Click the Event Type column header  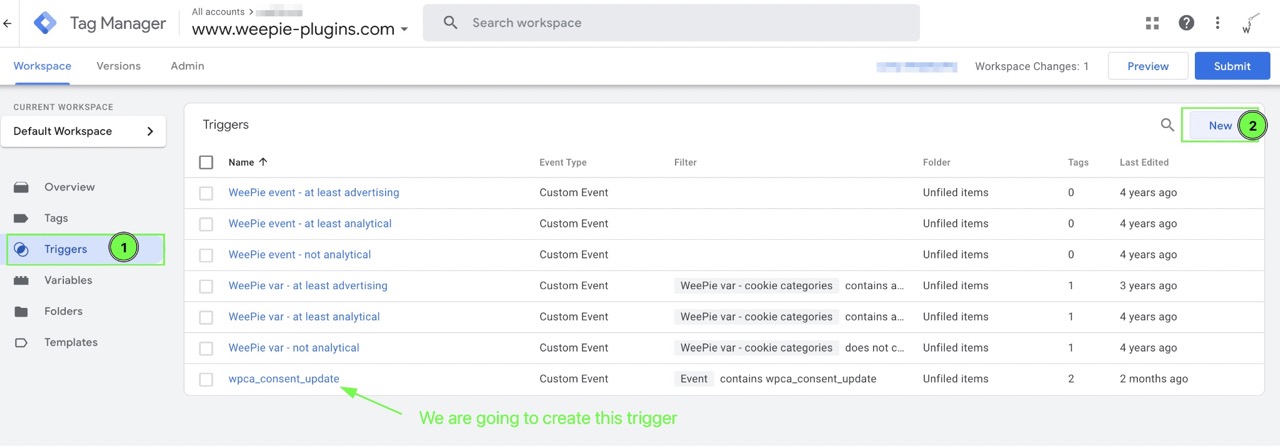[563, 162]
